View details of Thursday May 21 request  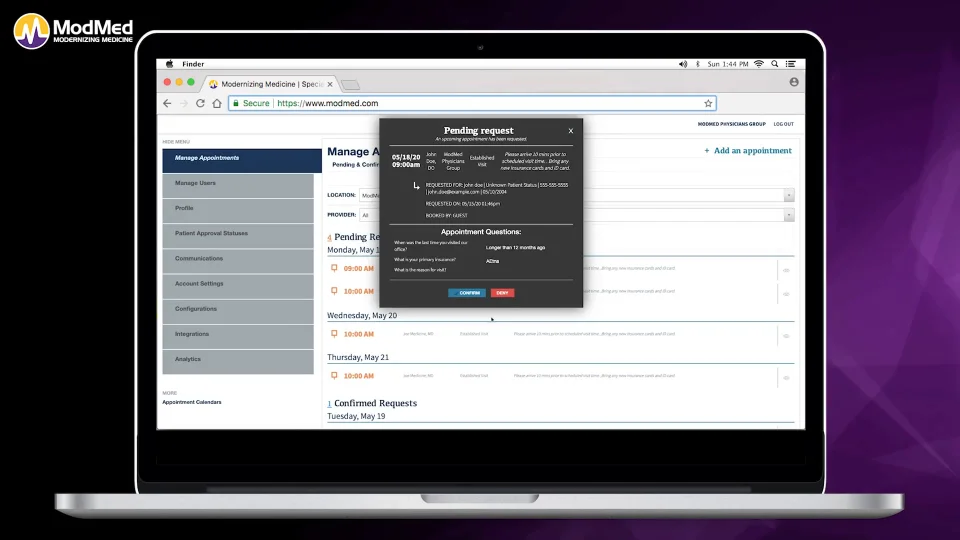[786, 378]
